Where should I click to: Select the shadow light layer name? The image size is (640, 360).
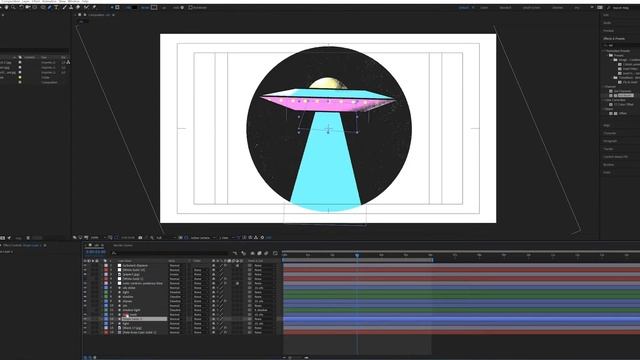pos(131,310)
